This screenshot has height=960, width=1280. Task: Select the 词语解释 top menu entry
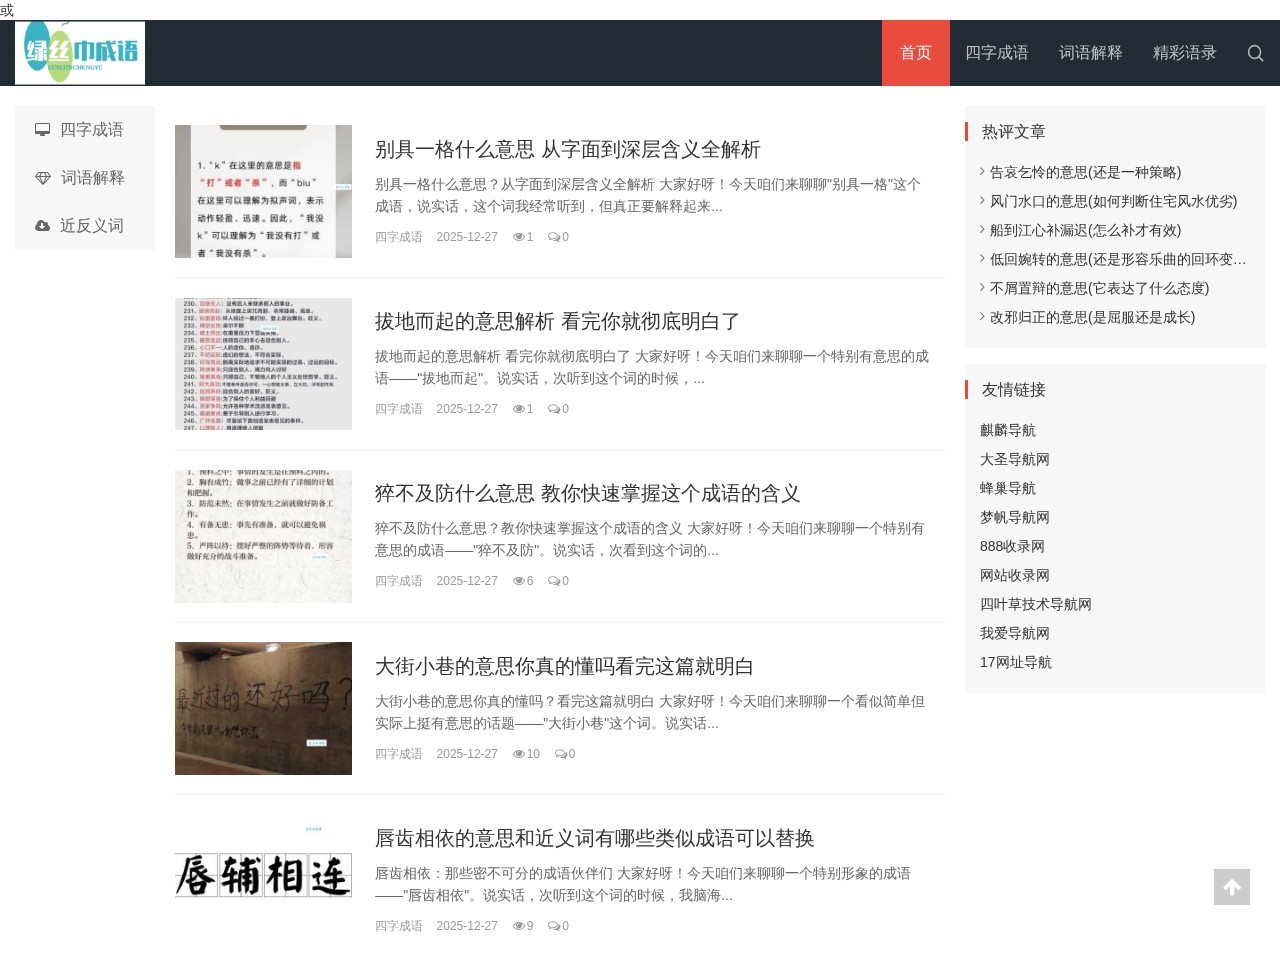1090,53
